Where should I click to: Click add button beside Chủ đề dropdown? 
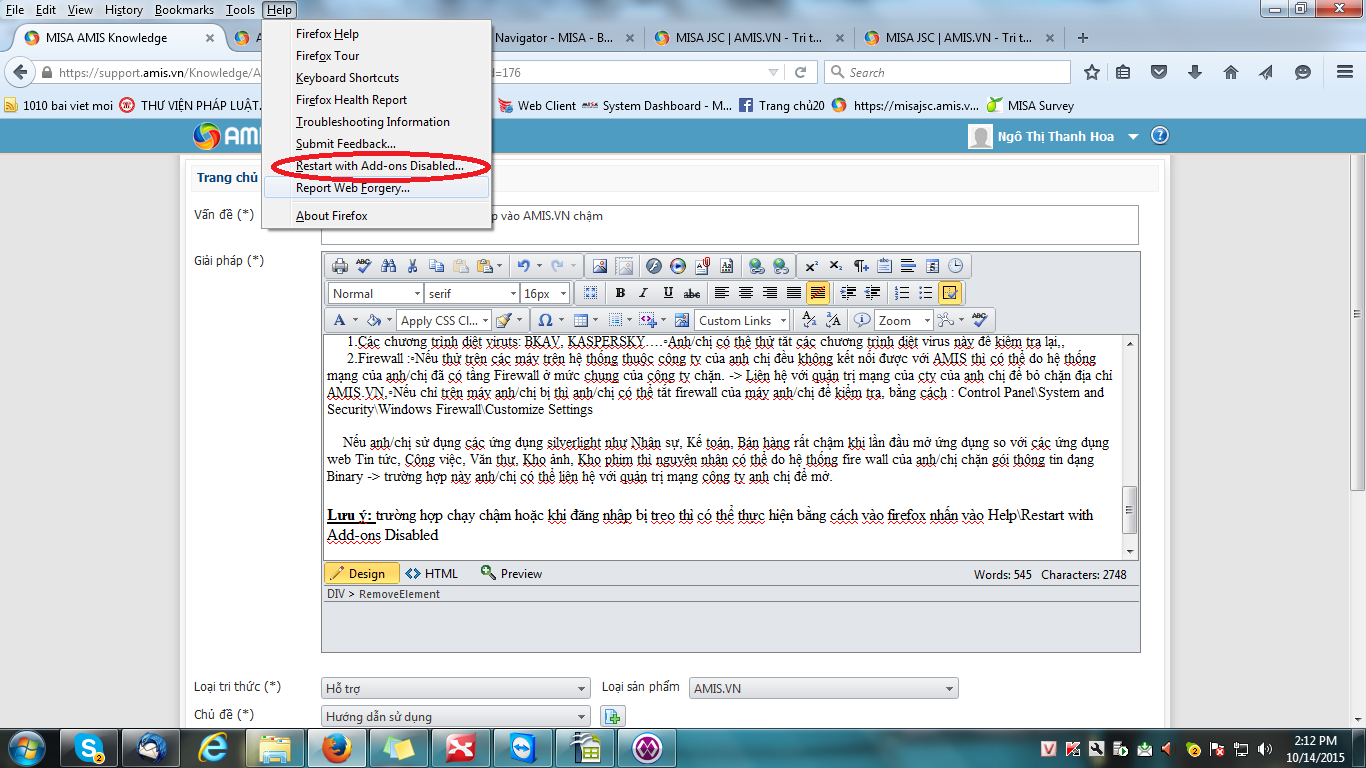612,716
